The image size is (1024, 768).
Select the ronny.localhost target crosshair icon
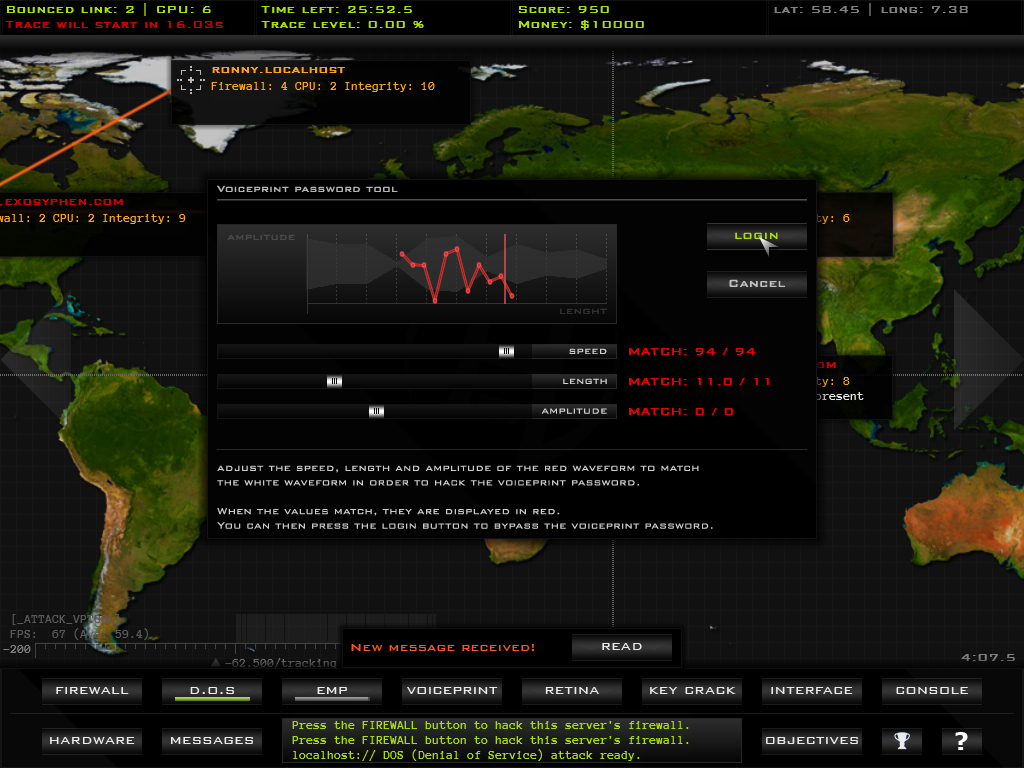click(190, 80)
